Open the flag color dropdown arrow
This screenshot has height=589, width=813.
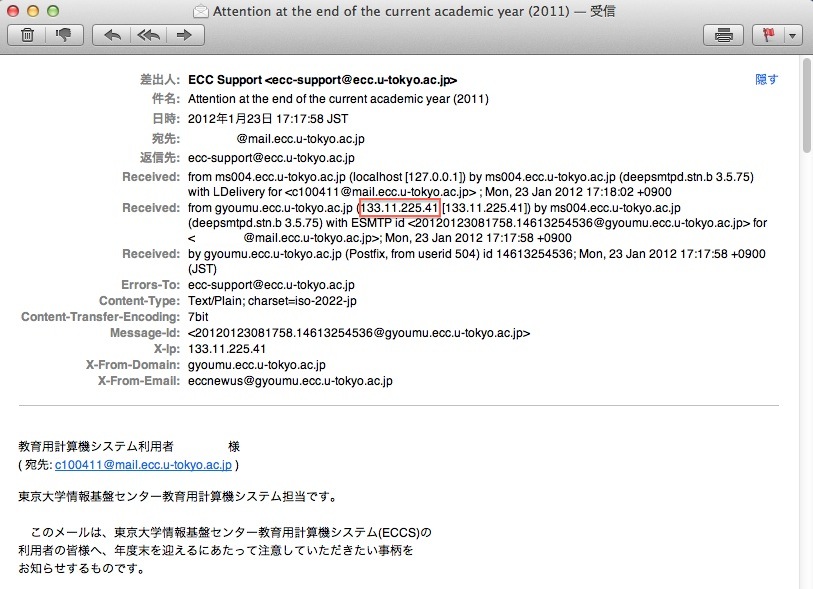coord(792,35)
